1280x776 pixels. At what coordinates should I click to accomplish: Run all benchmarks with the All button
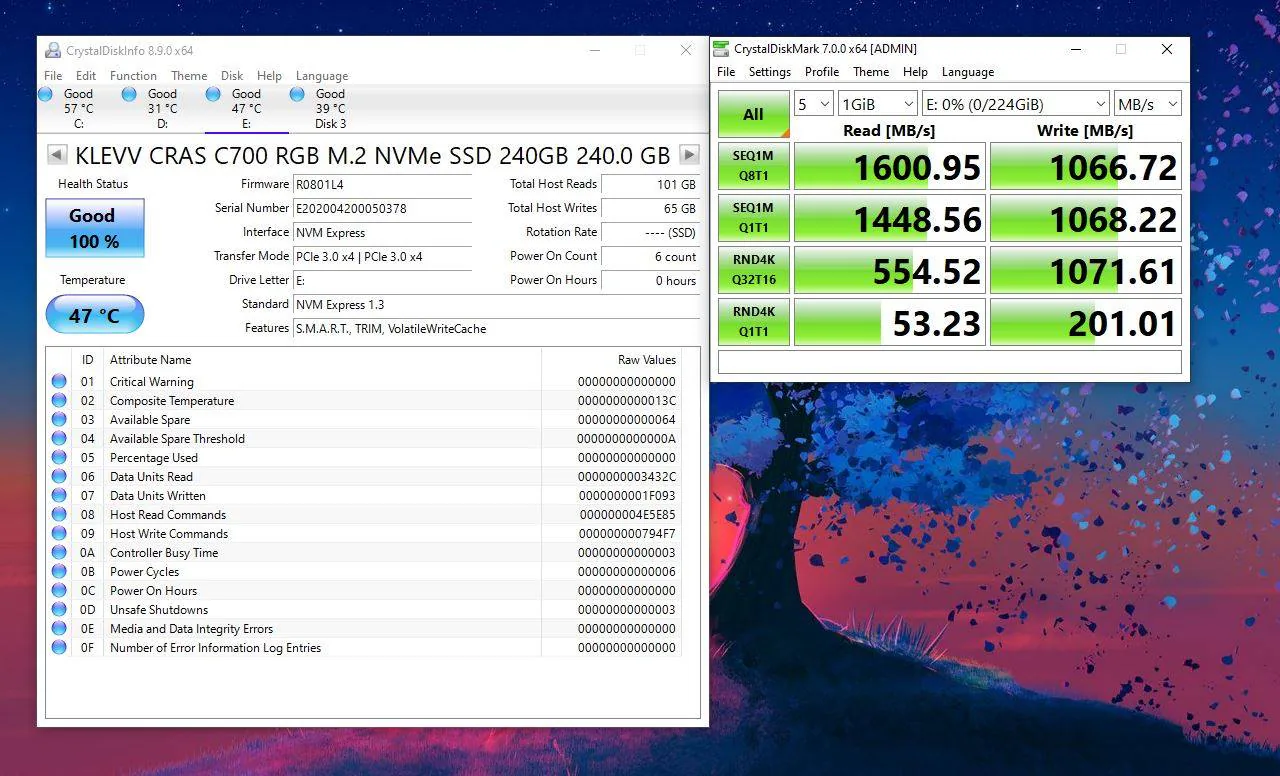(x=754, y=114)
